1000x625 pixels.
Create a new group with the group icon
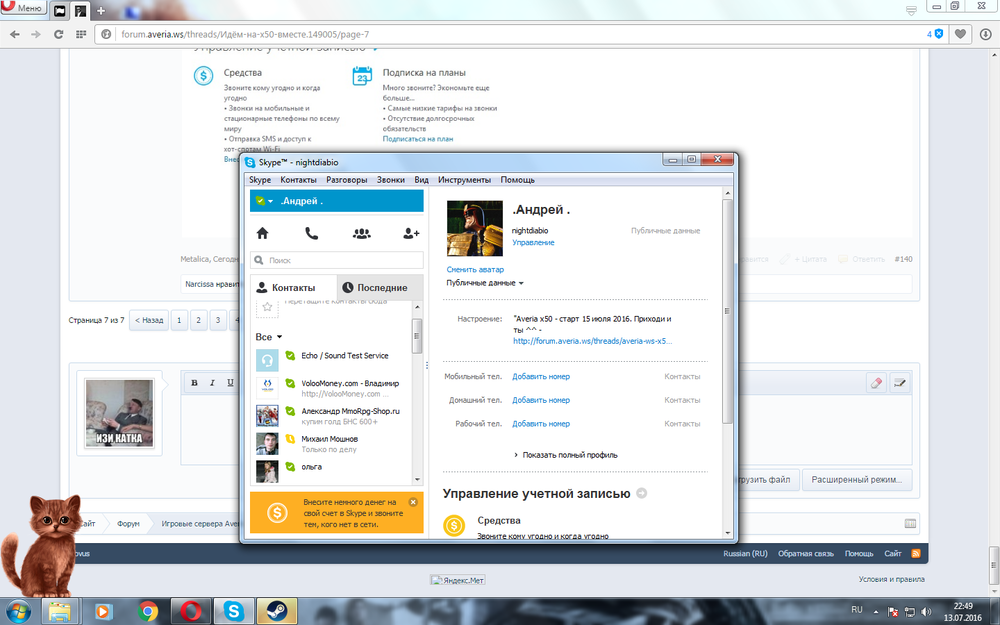[x=362, y=233]
